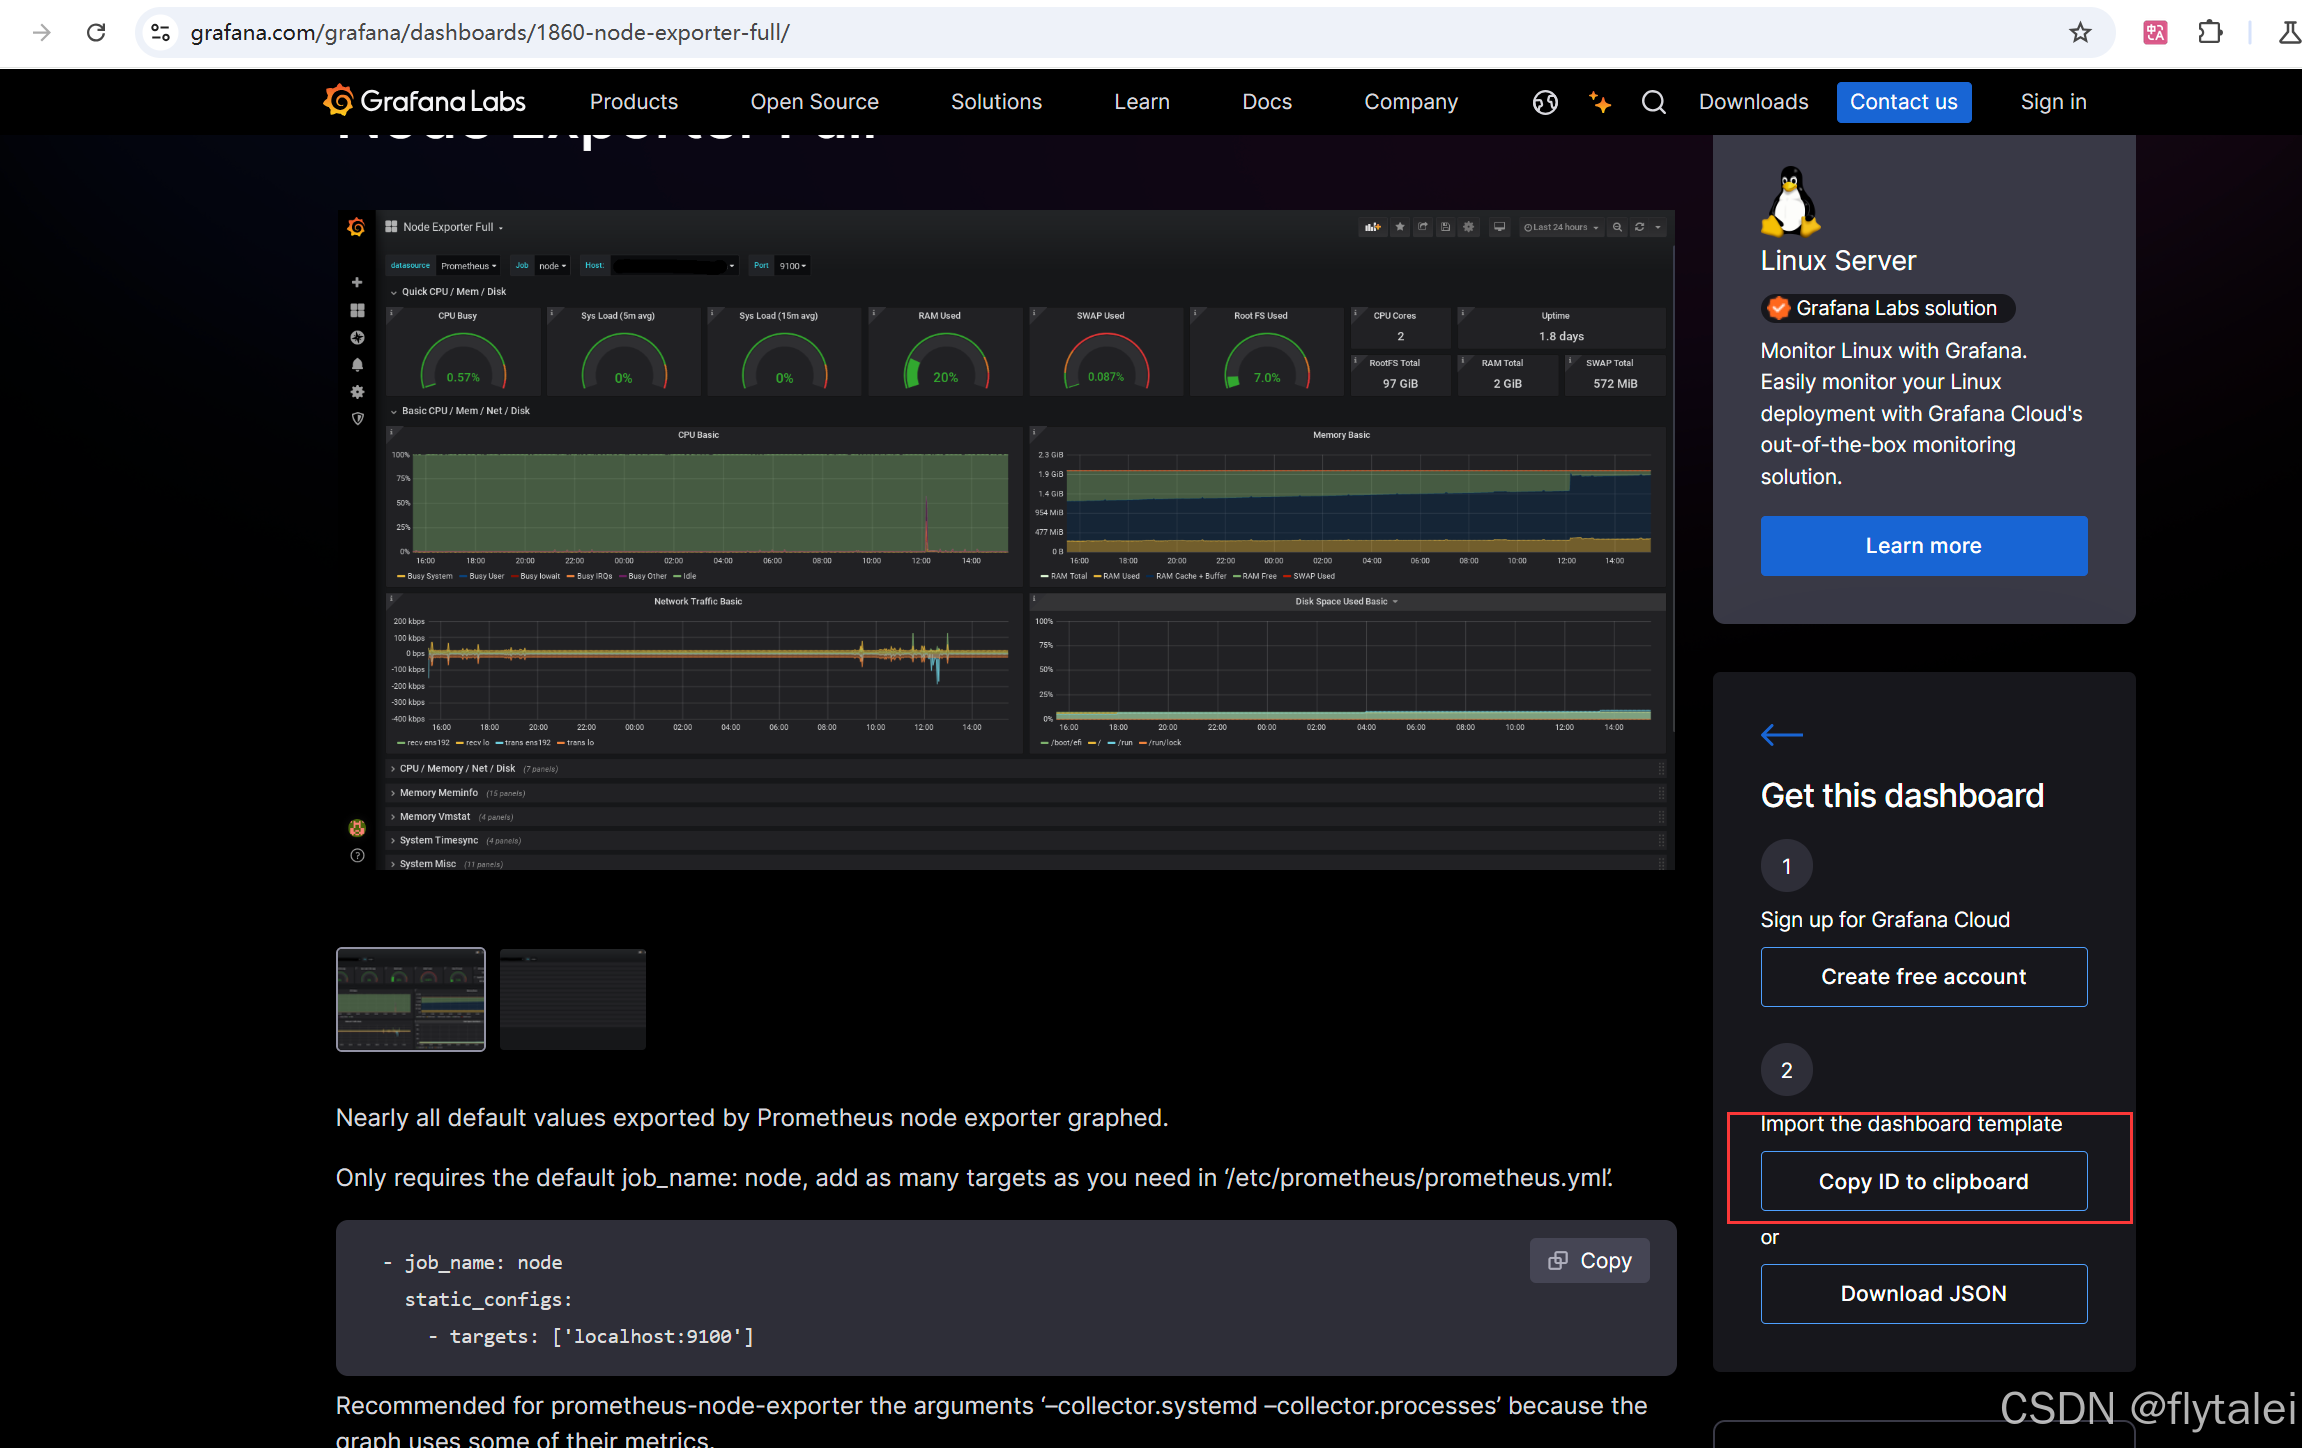The width and height of the screenshot is (2302, 1448).
Task: Reload the page with the refresh icon
Action: 96,33
